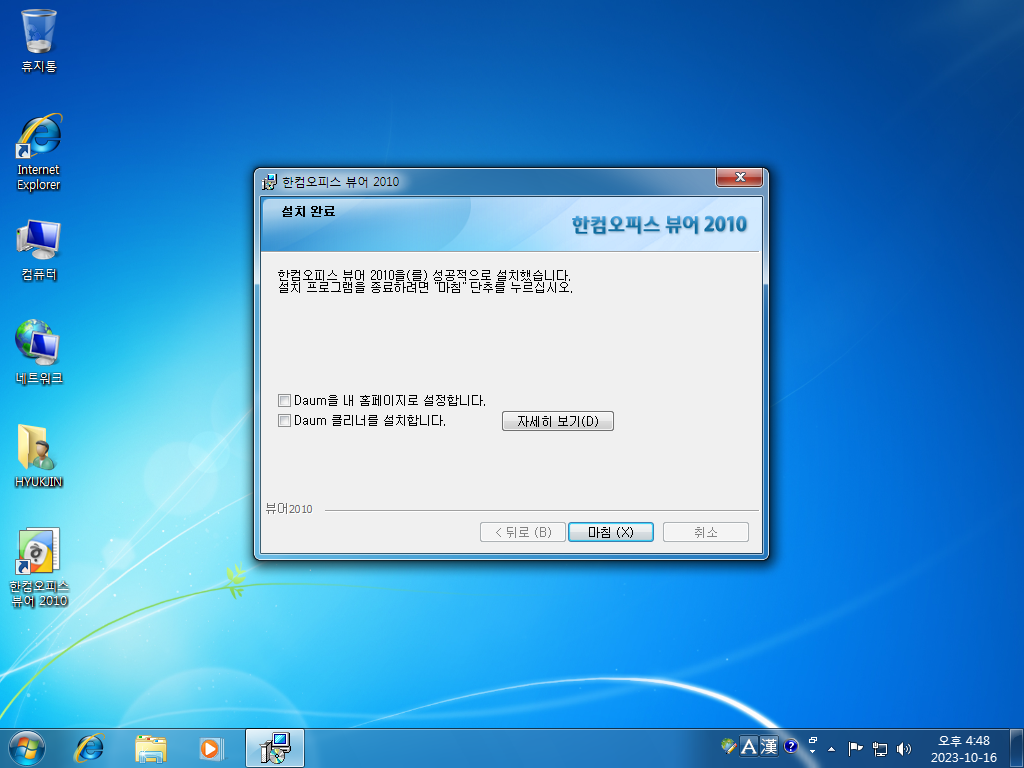Close the 한컴오피스 뷰어 2010 installer window
This screenshot has width=1024, height=768.
click(739, 177)
